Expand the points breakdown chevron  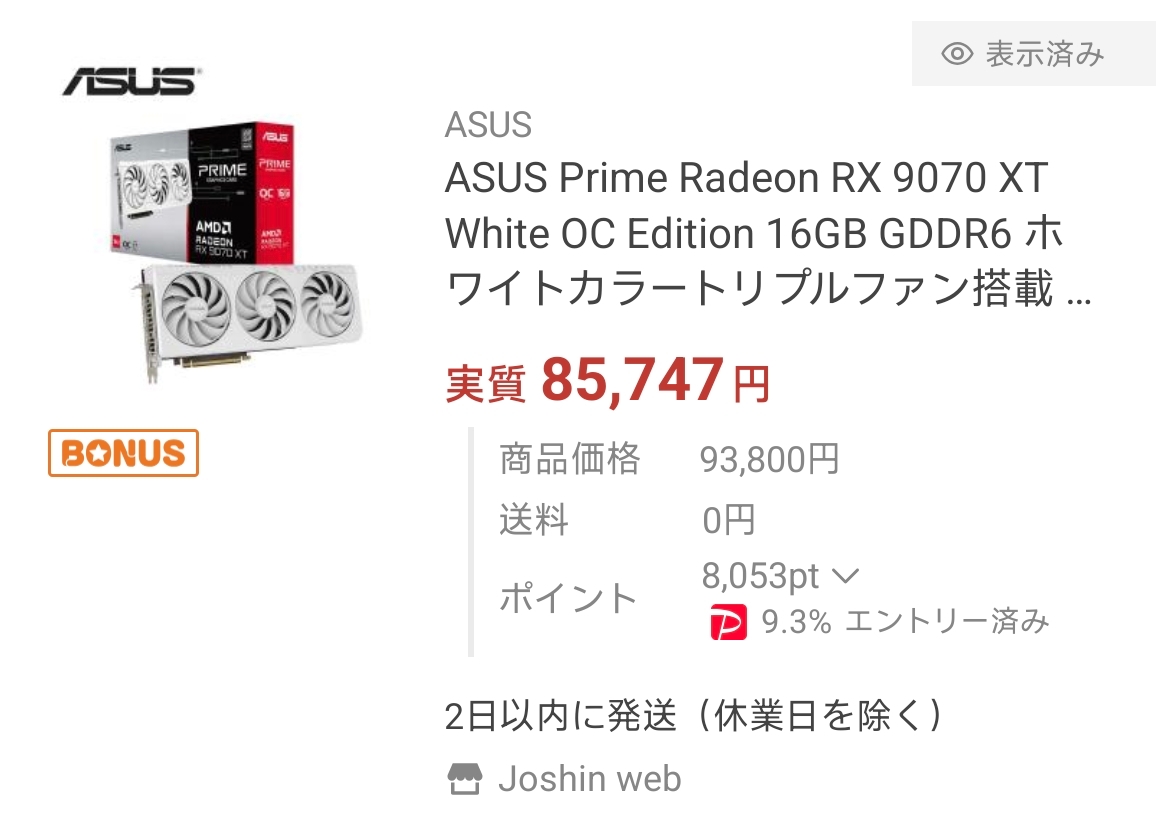845,576
